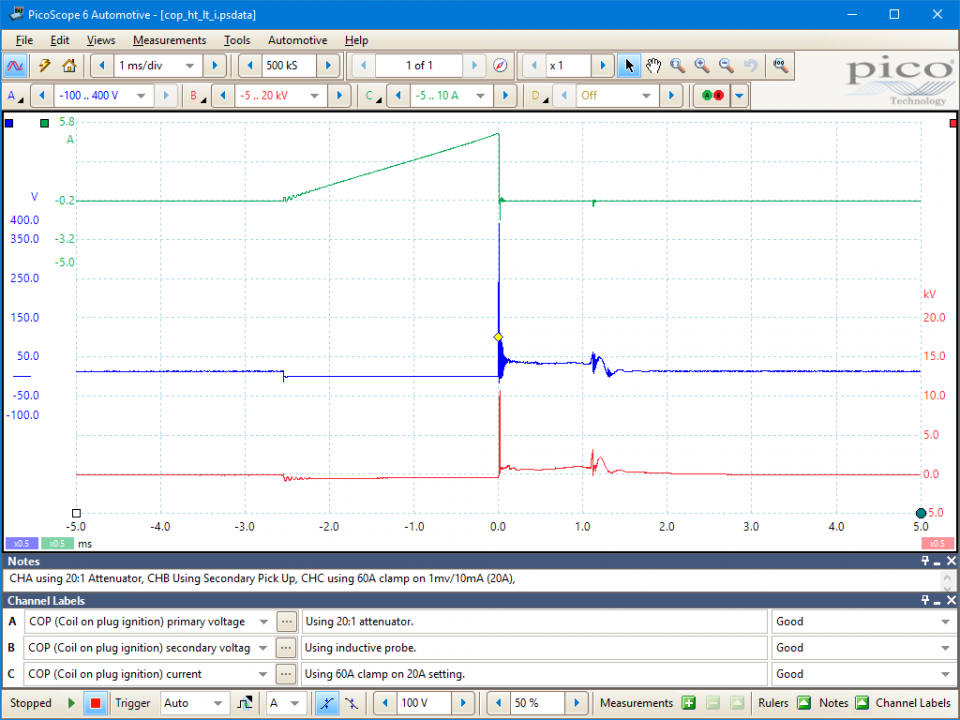Open the Auto trigger mode dropdown

click(217, 703)
